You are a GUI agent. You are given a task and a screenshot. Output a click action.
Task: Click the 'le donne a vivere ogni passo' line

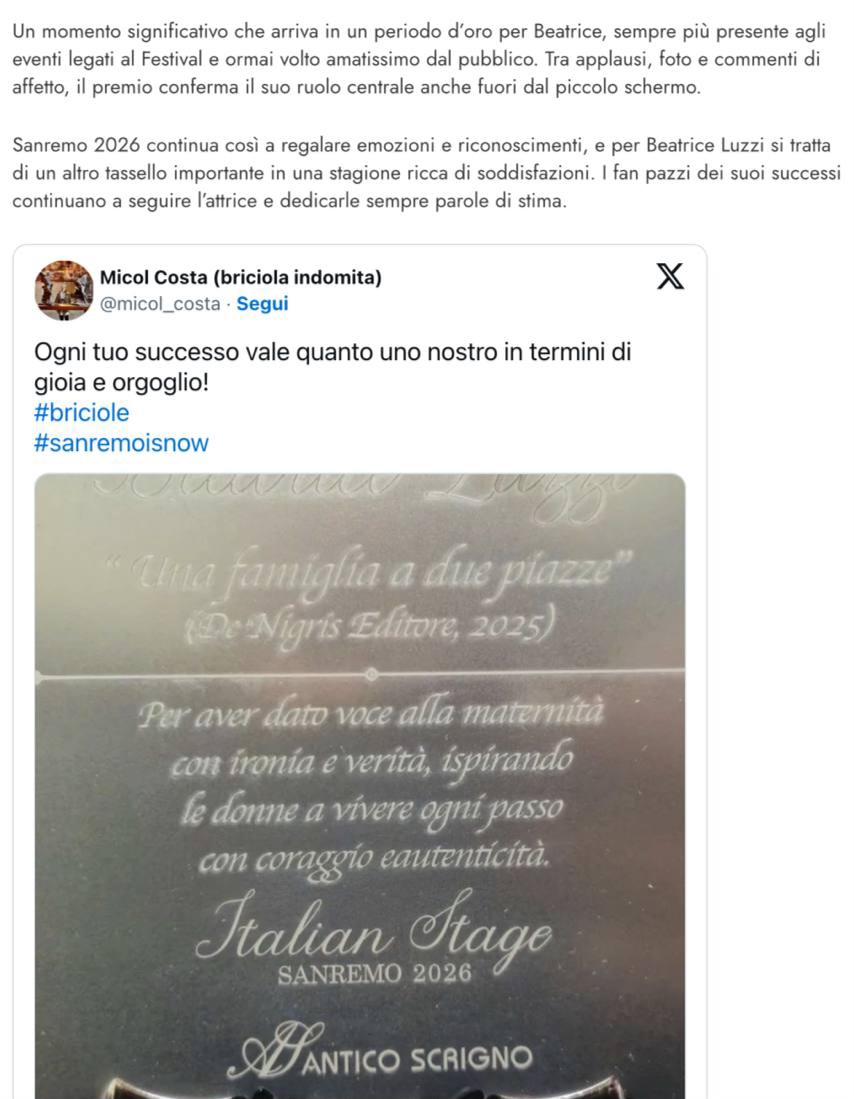[x=372, y=812]
